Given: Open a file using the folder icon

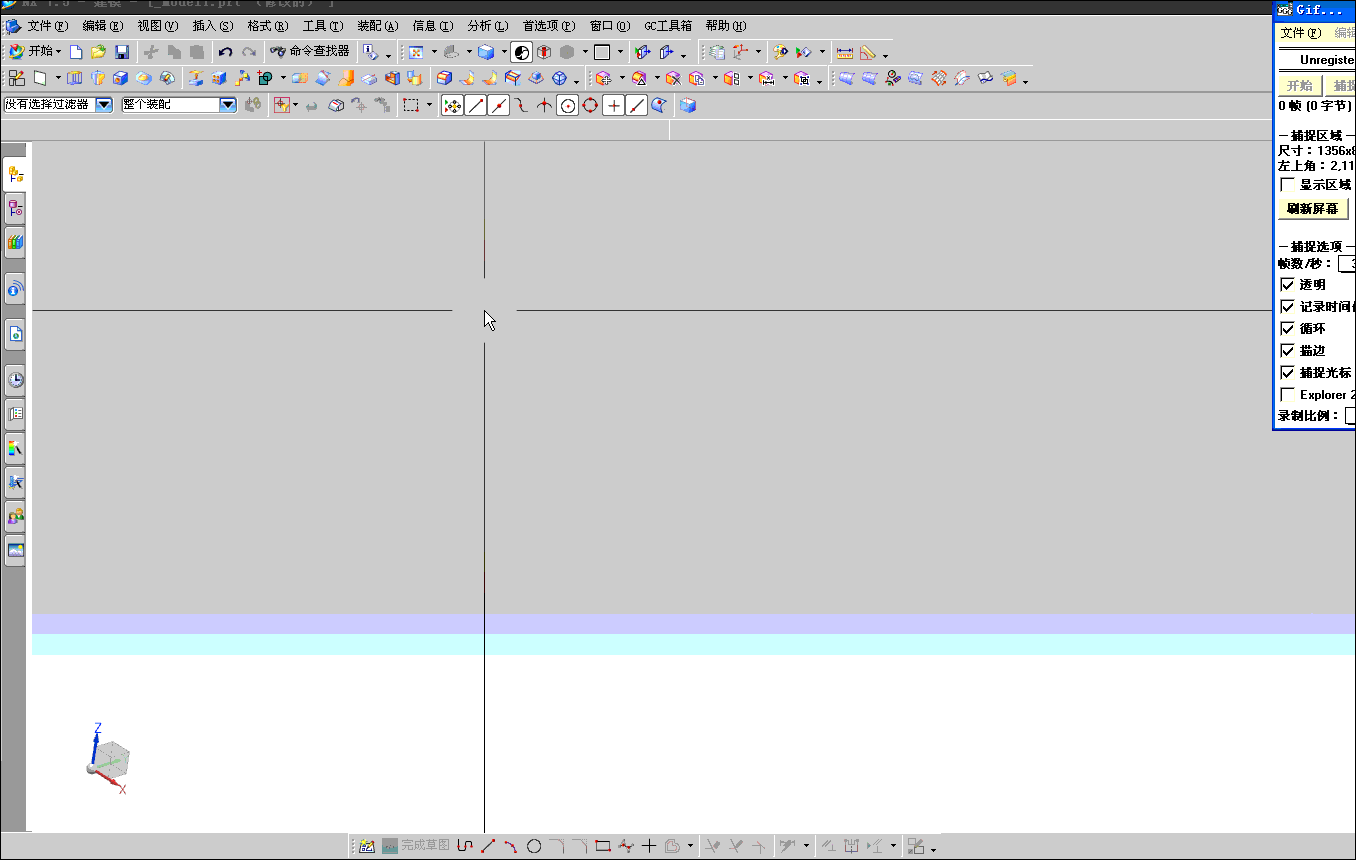Looking at the screenshot, I should click(x=98, y=52).
